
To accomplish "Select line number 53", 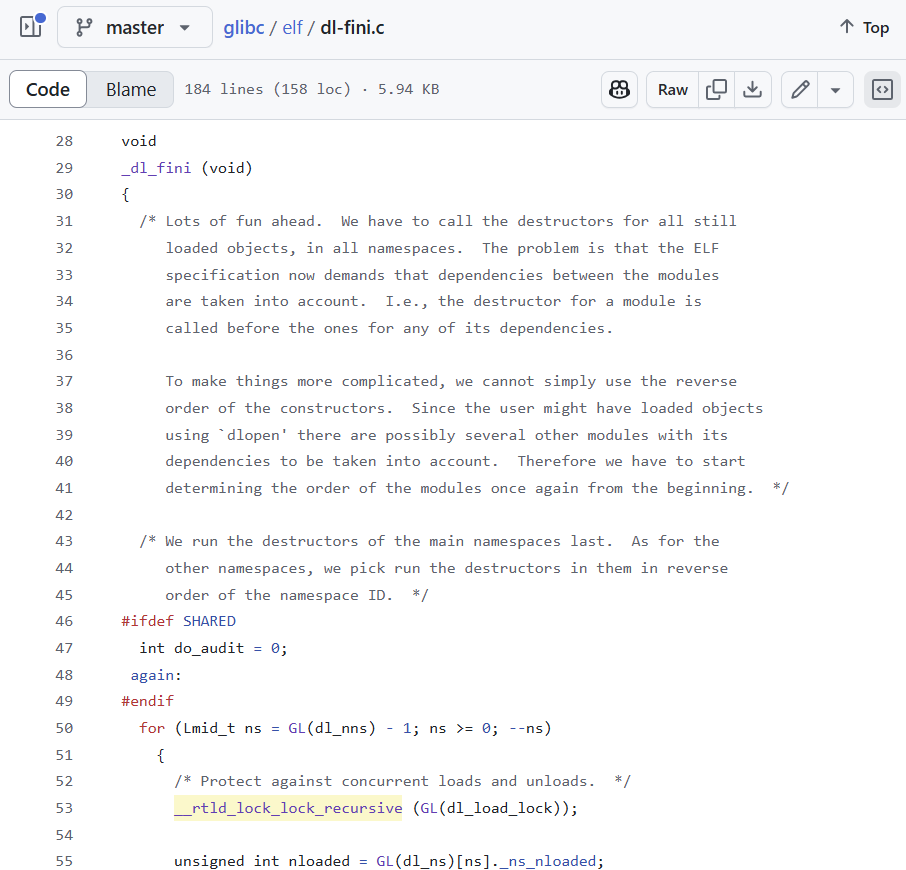I will tap(64, 808).
